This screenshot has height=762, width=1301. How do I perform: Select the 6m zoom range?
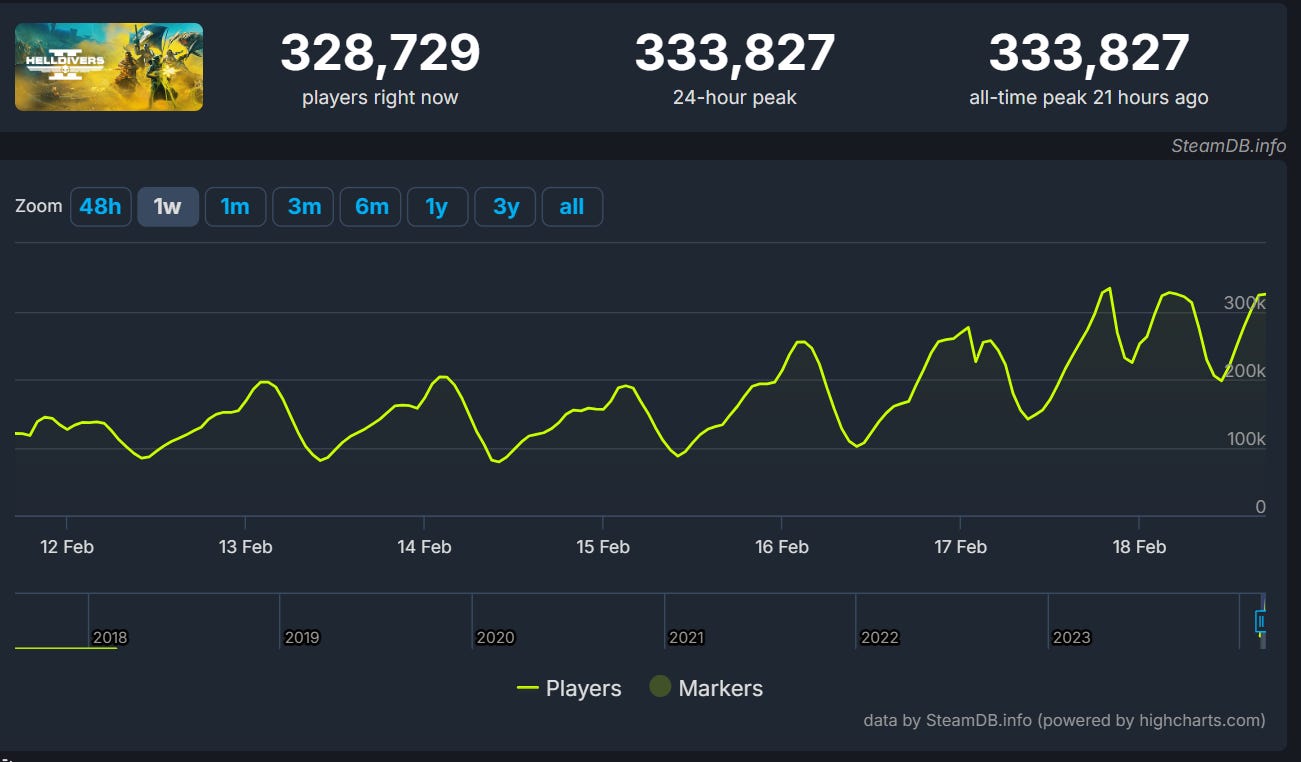370,206
